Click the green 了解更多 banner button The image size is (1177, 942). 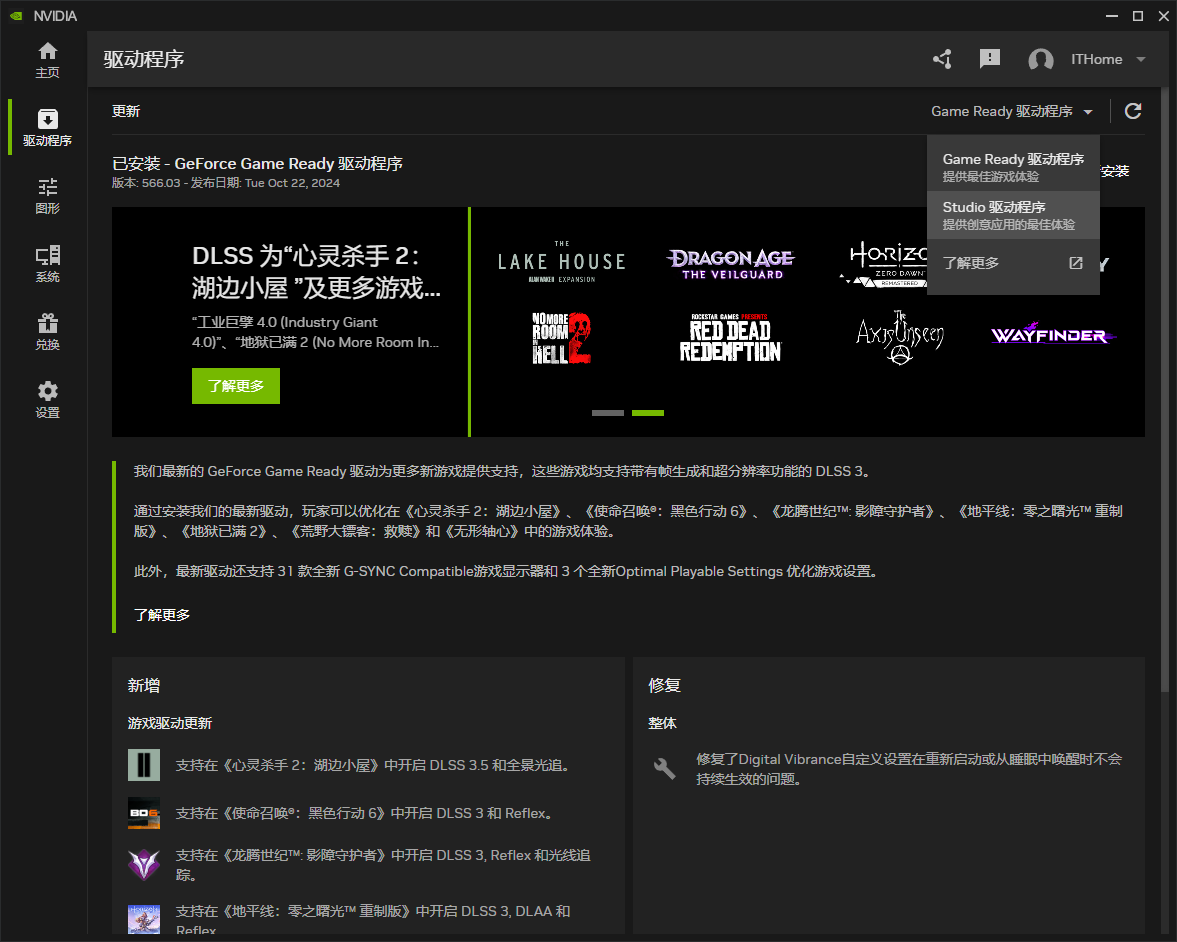pos(235,386)
